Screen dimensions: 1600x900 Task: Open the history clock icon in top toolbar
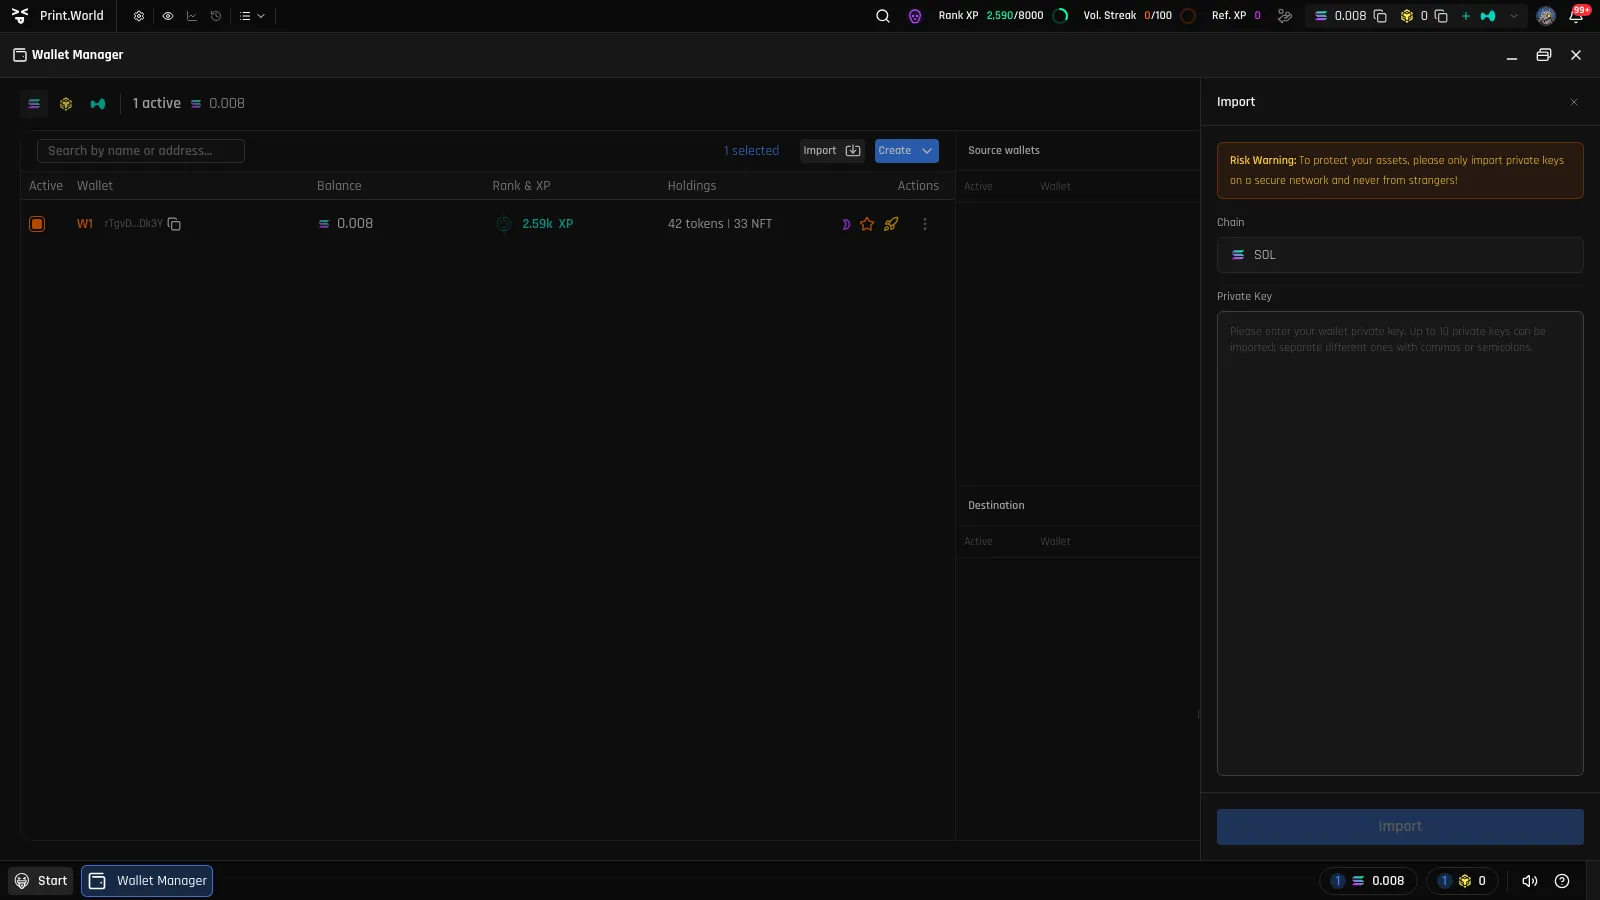pyautogui.click(x=216, y=16)
